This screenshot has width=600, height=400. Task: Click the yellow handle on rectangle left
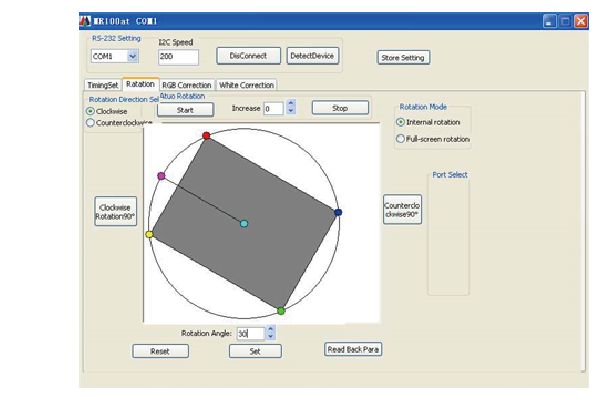(150, 234)
